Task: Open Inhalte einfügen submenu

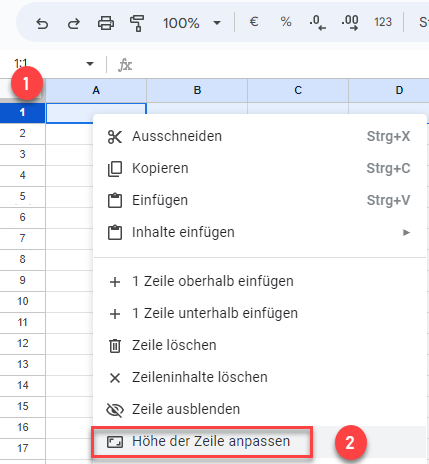Action: (260, 233)
